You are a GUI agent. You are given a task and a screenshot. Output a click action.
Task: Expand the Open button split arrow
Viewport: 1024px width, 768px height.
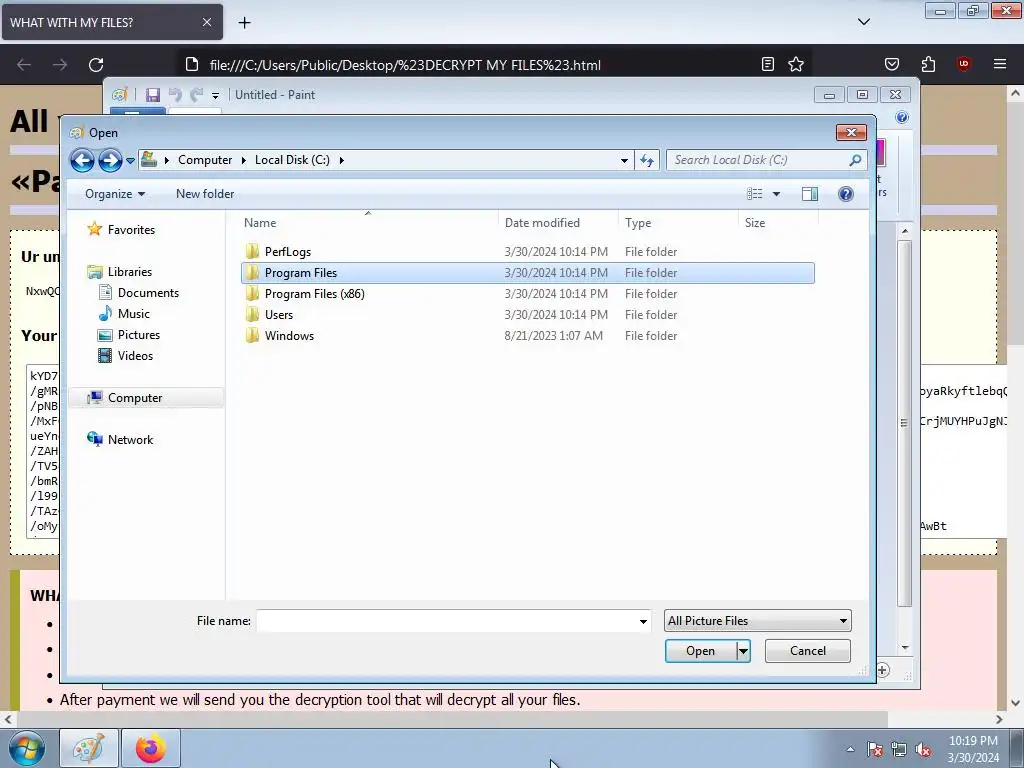click(743, 650)
